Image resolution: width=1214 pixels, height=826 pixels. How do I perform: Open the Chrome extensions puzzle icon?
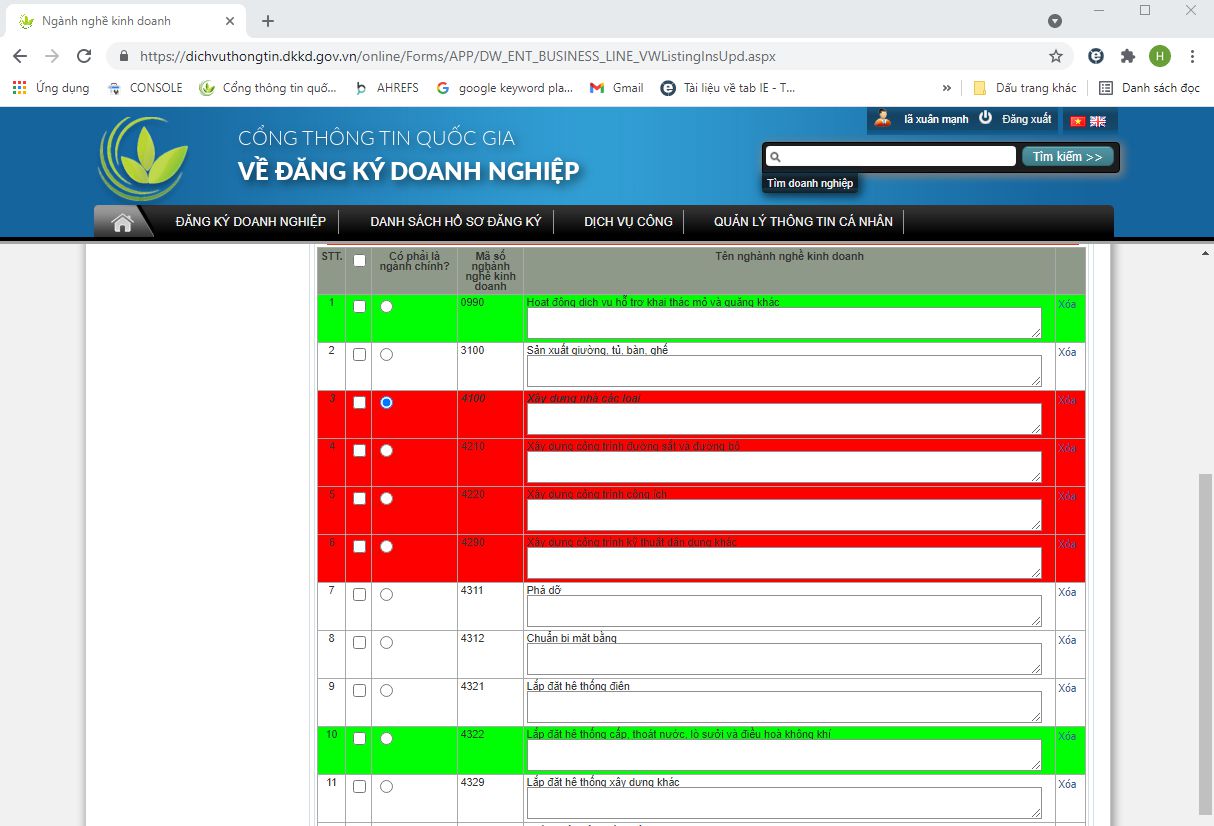tap(1128, 56)
